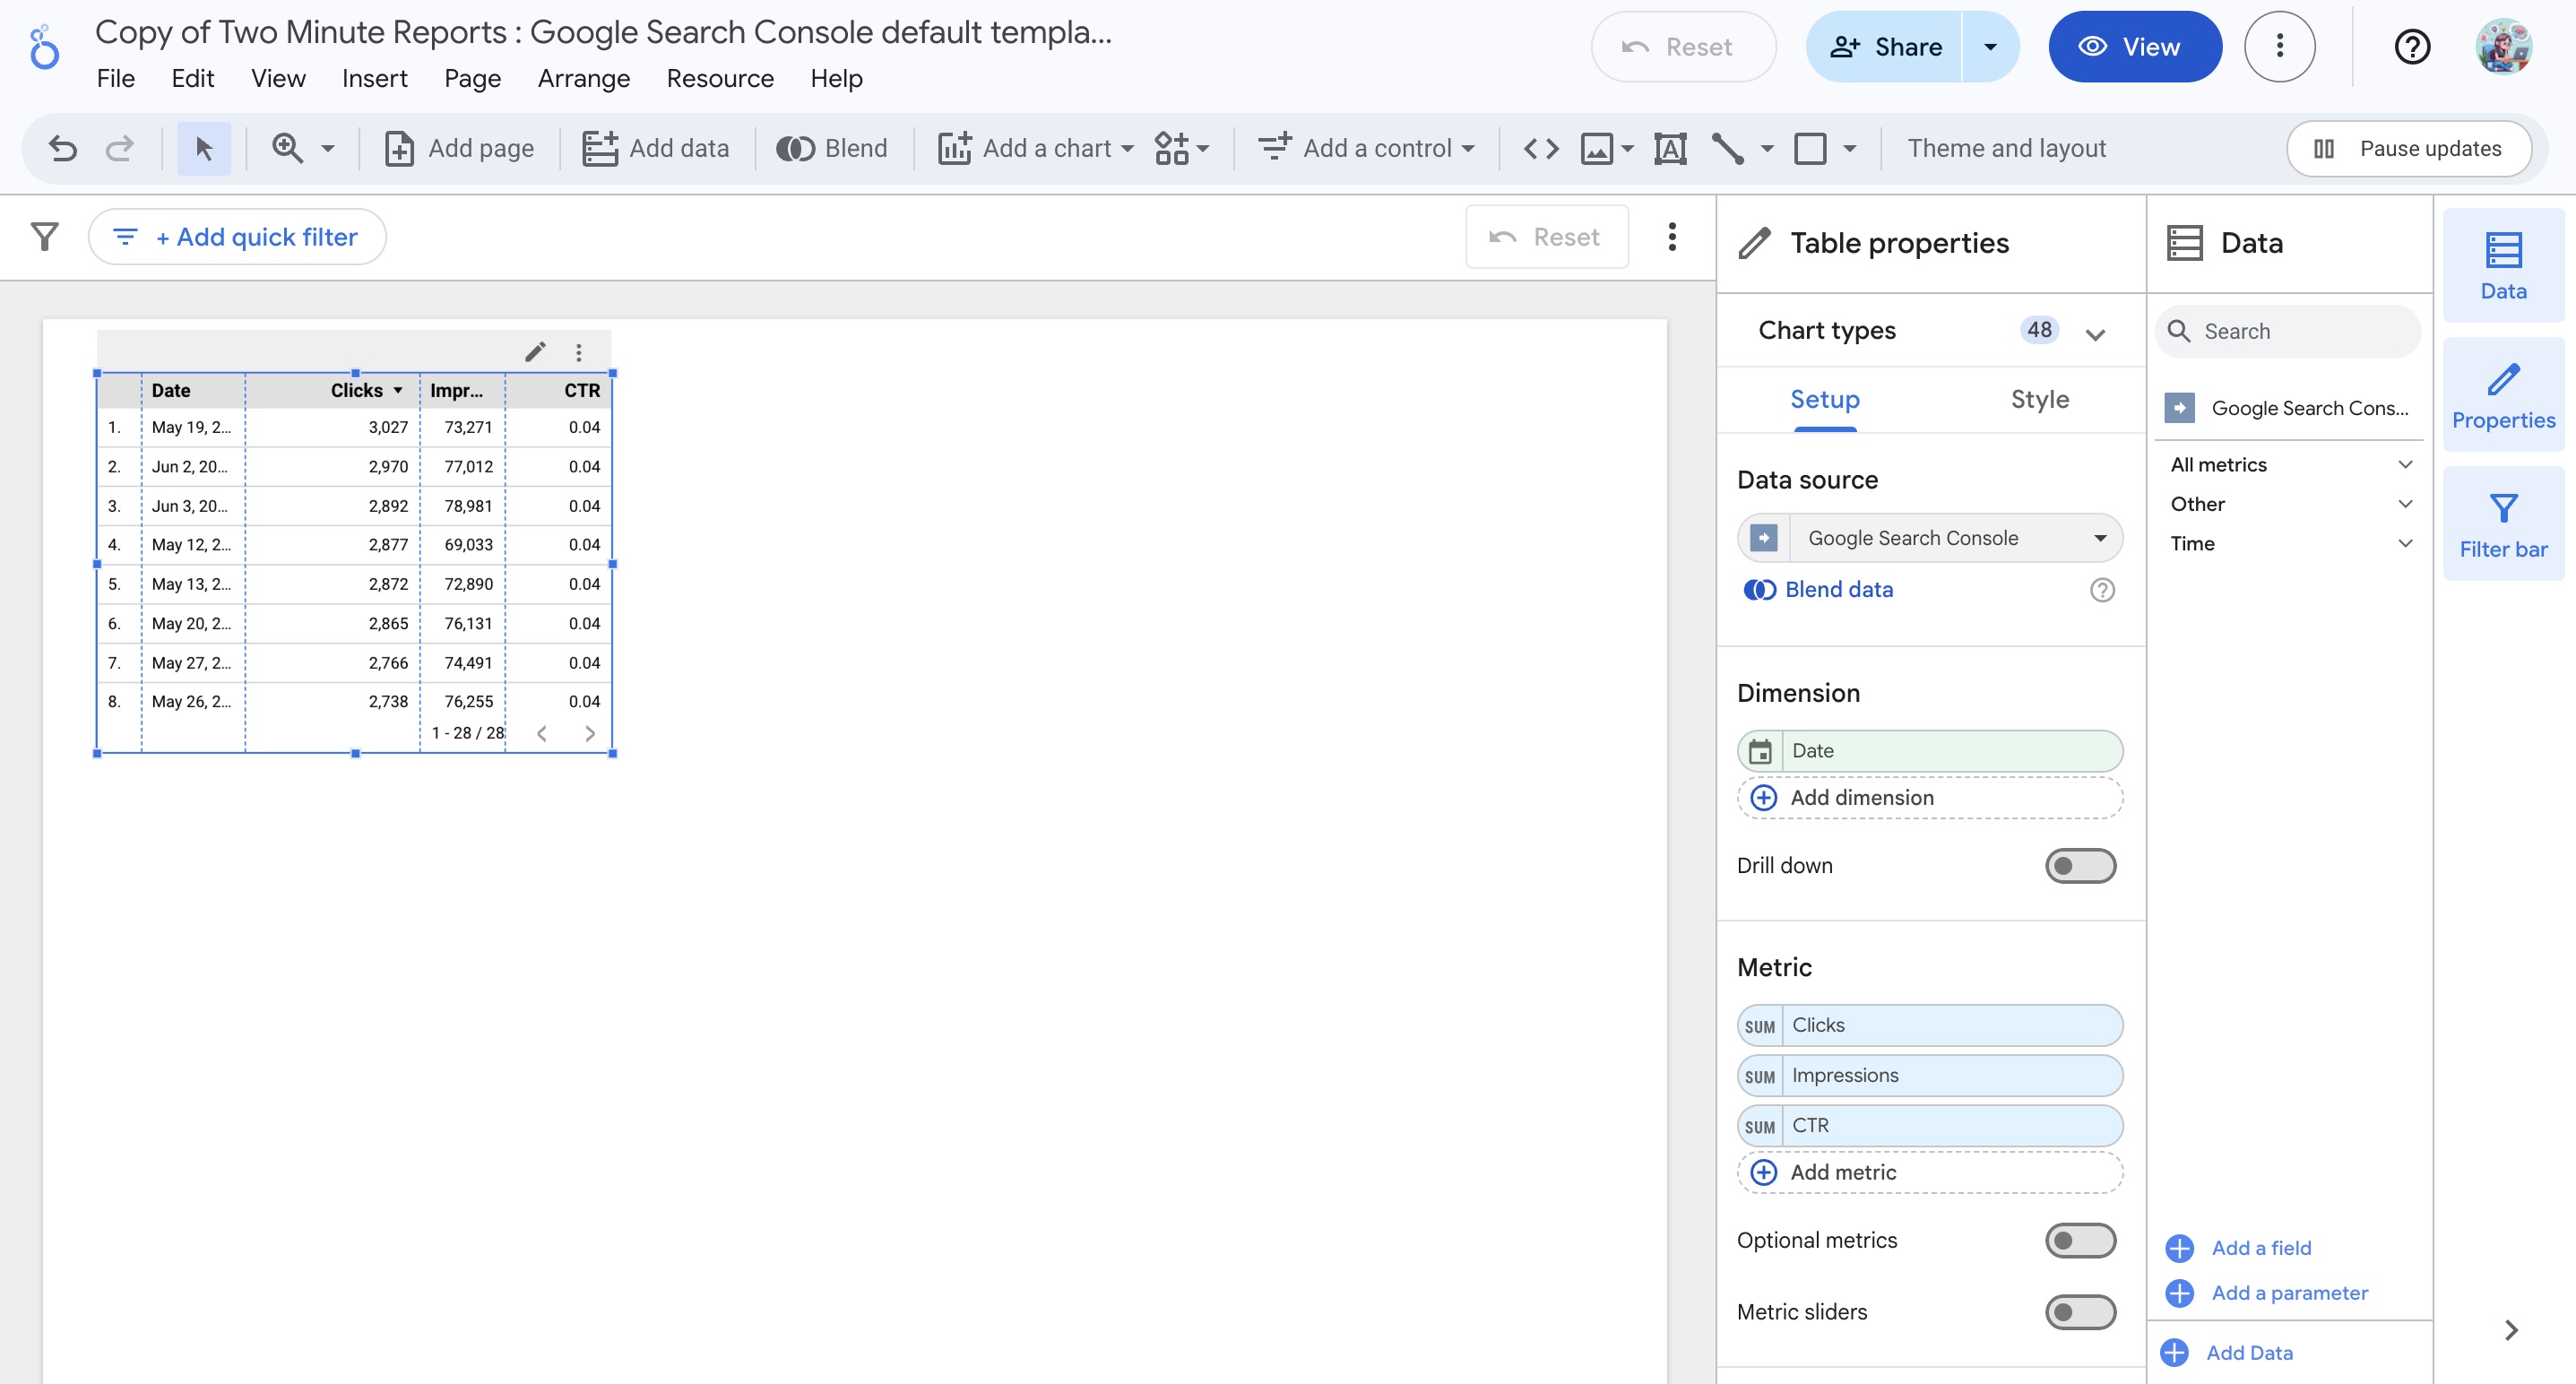
Task: Click Add dimension
Action: [x=1930, y=798]
